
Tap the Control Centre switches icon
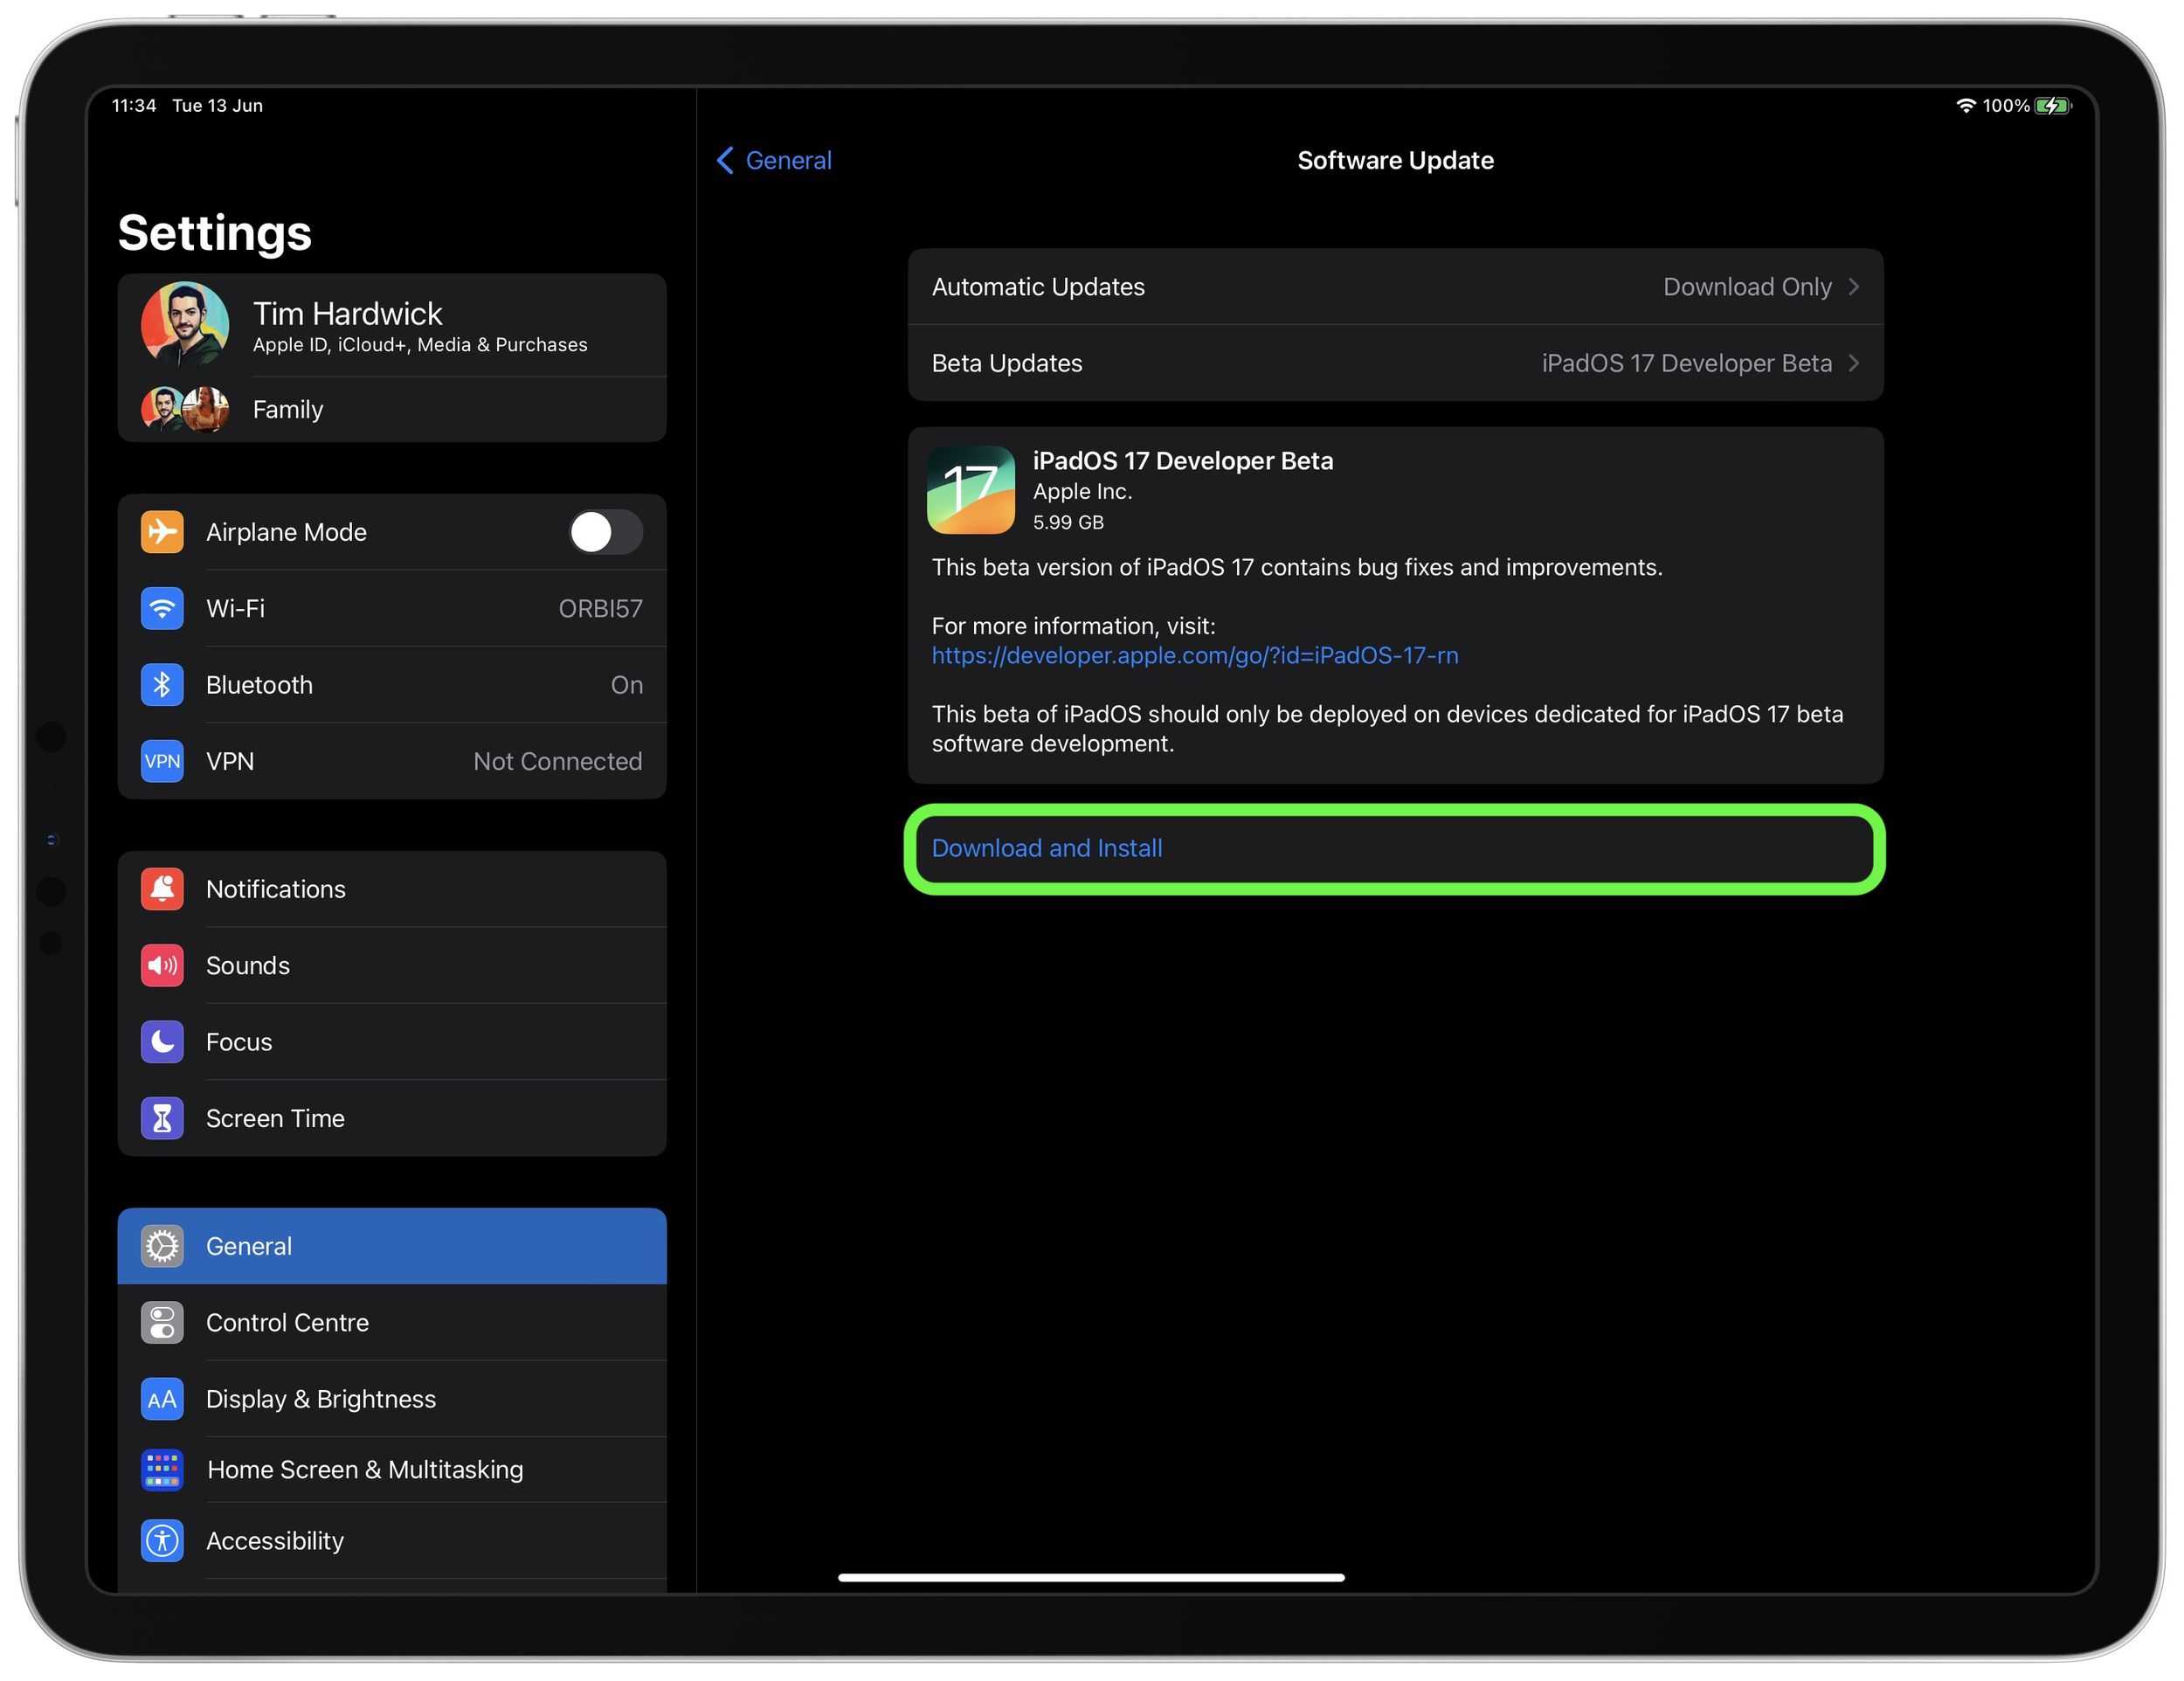click(162, 1323)
